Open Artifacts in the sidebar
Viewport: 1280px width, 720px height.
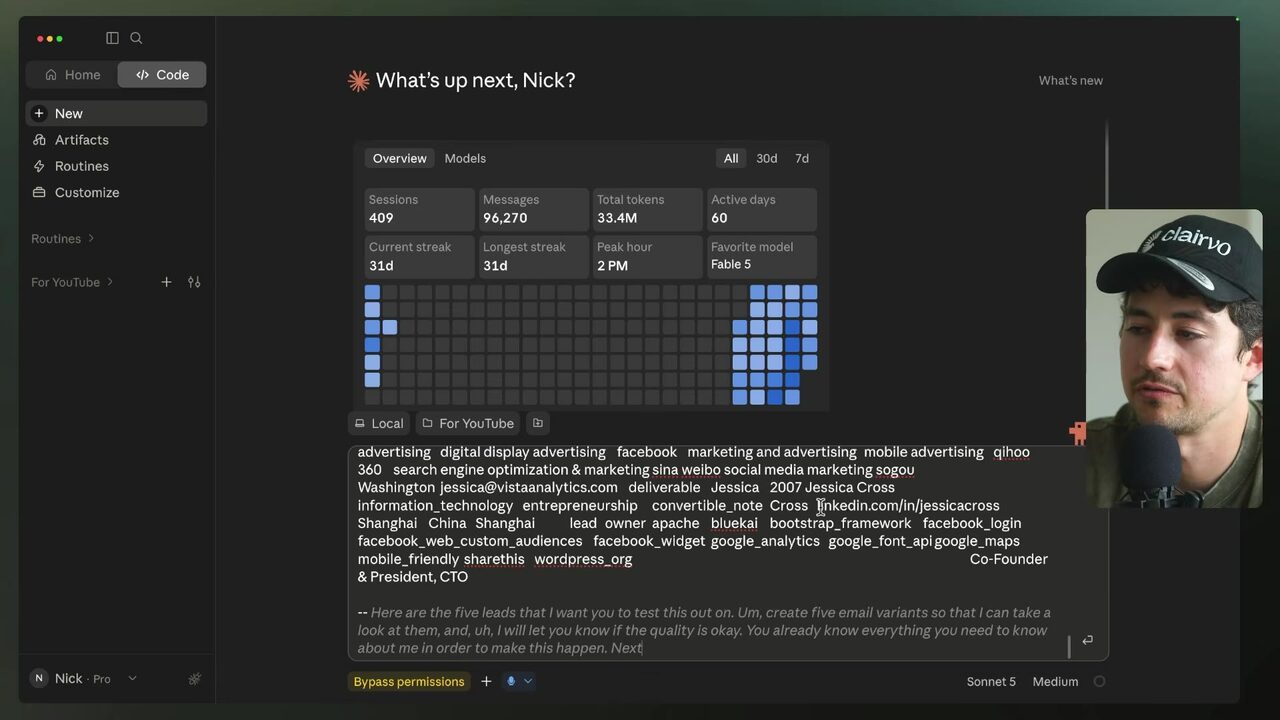click(x=116, y=140)
